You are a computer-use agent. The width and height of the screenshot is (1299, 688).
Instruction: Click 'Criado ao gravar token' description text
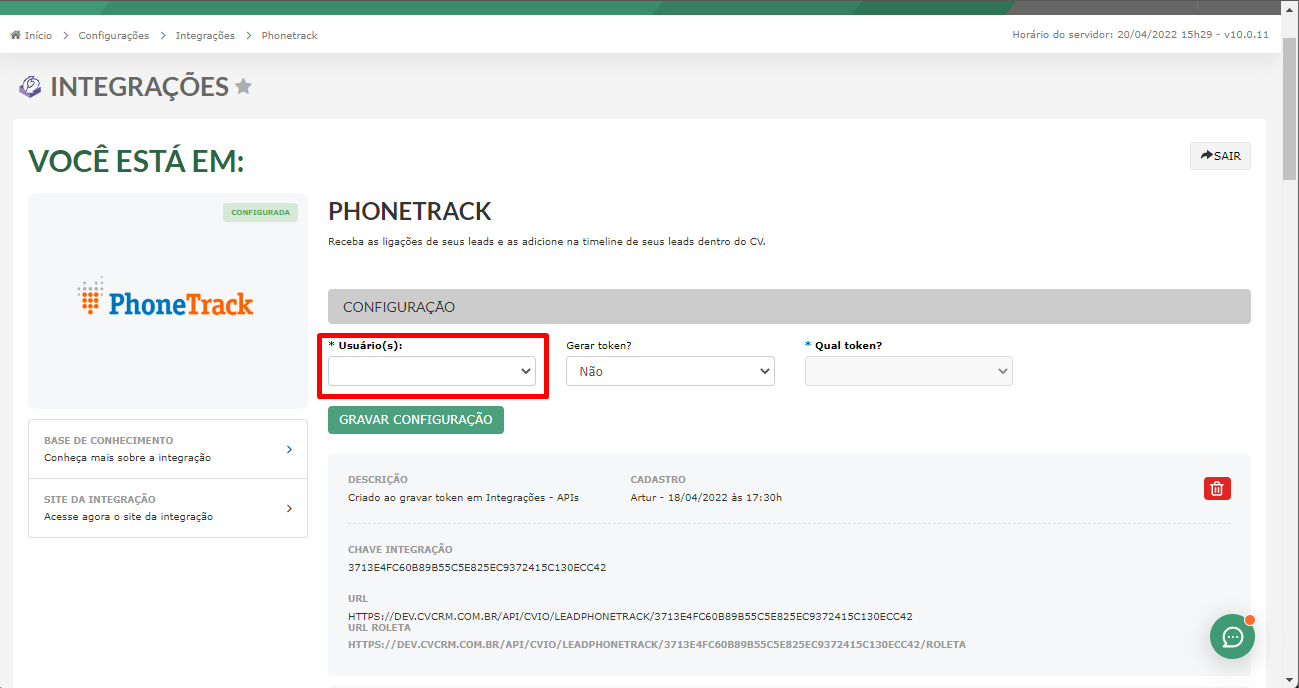click(x=463, y=497)
